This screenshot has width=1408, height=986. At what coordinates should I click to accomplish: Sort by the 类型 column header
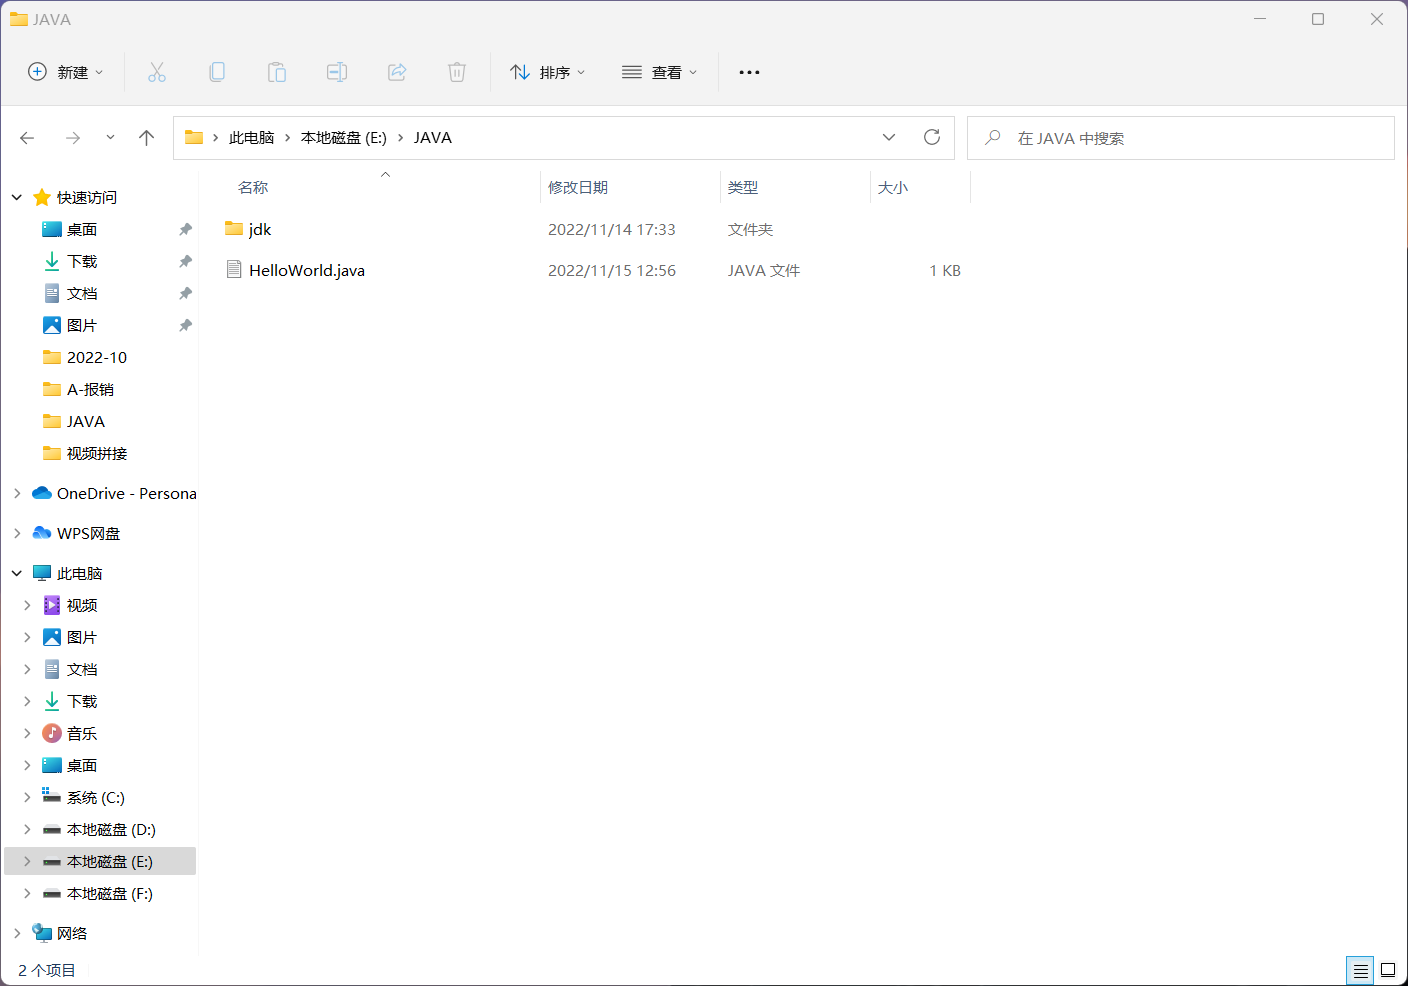tap(743, 187)
